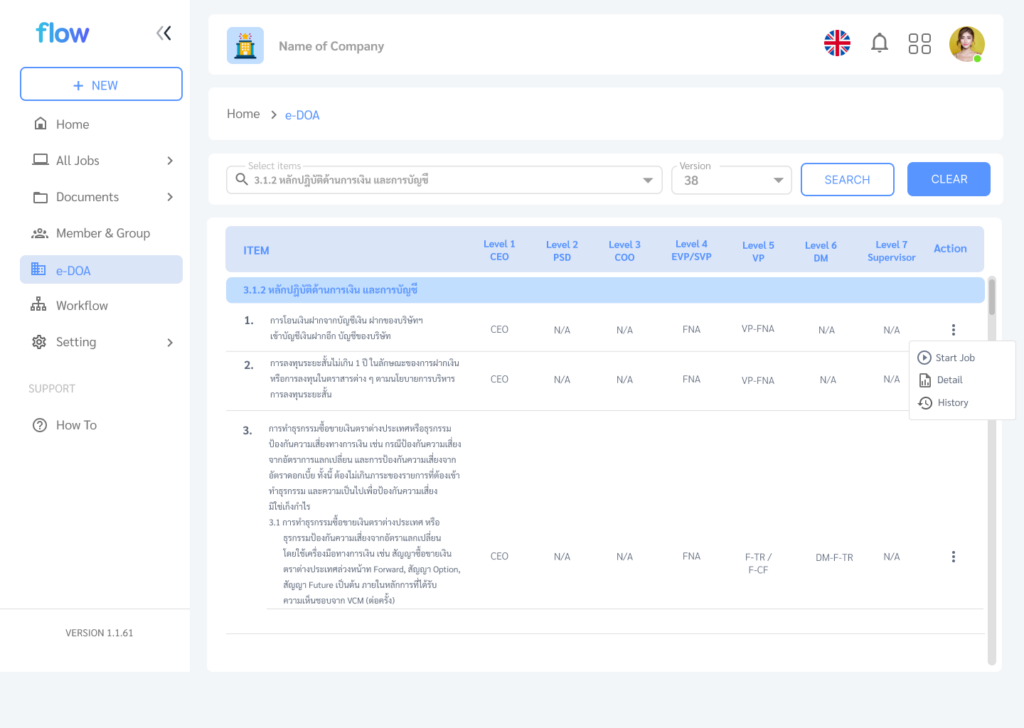1024x728 pixels.
Task: Click VP-FNA cell in row 1
Action: pyautogui.click(x=758, y=328)
